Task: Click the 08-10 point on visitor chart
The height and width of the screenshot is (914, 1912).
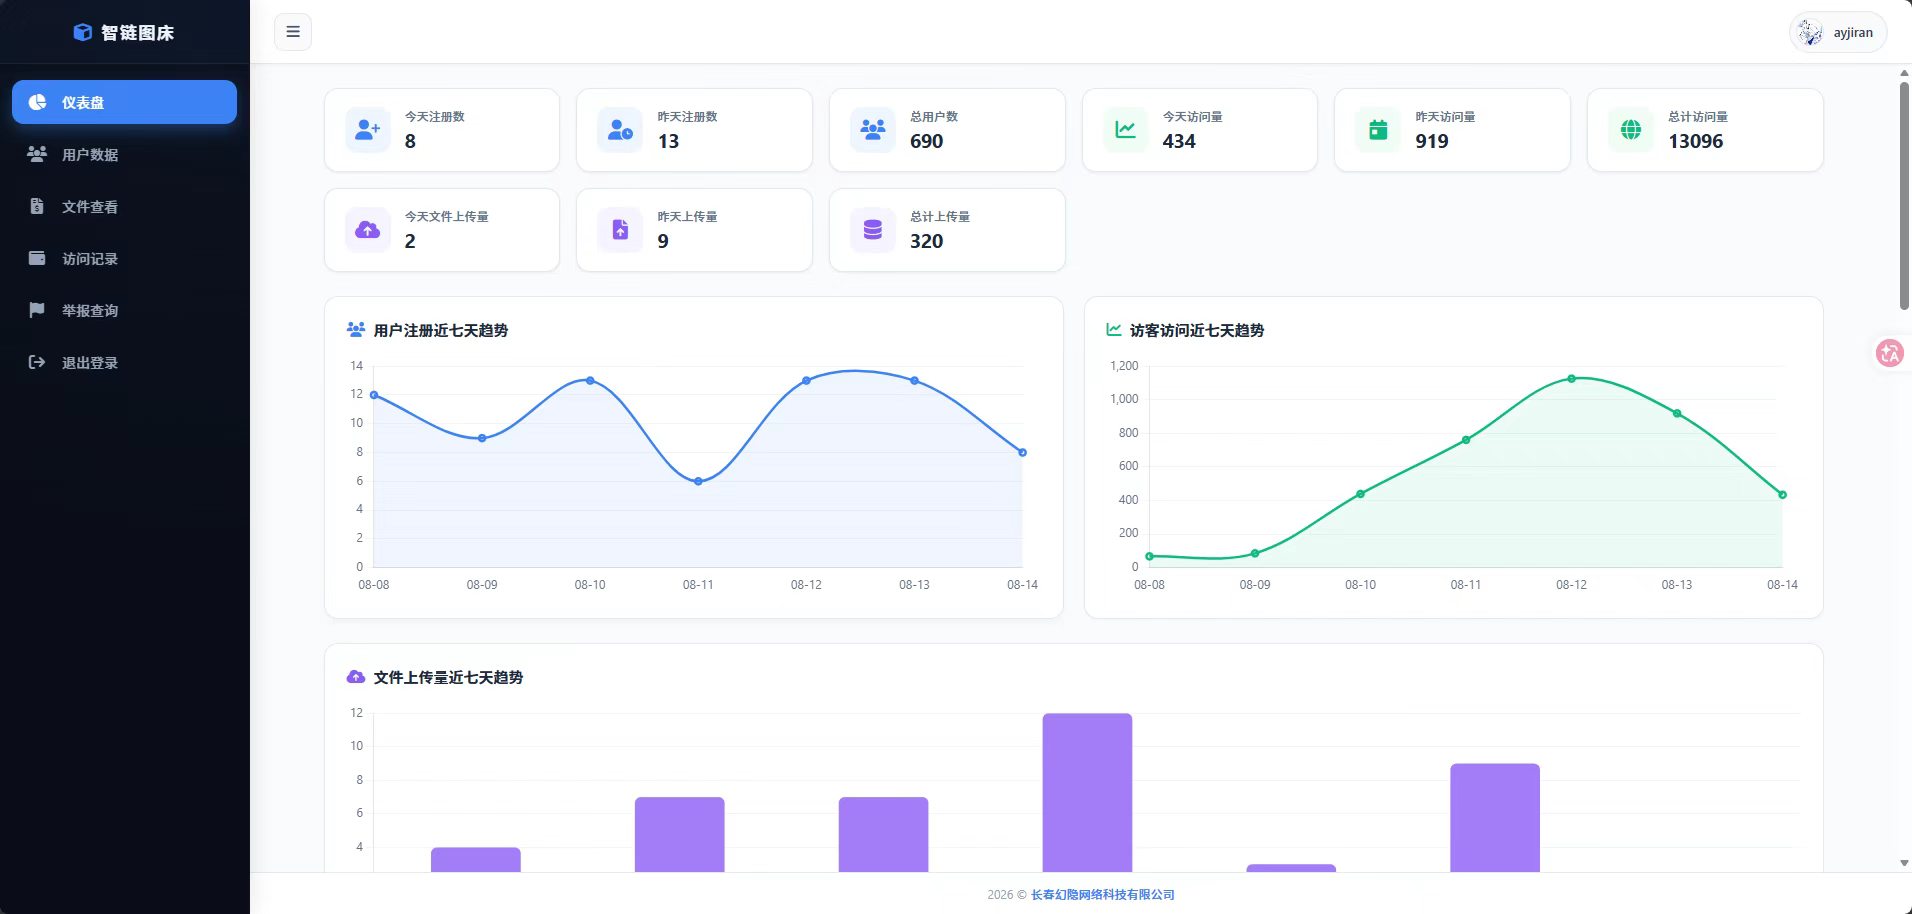Action: 1360,494
